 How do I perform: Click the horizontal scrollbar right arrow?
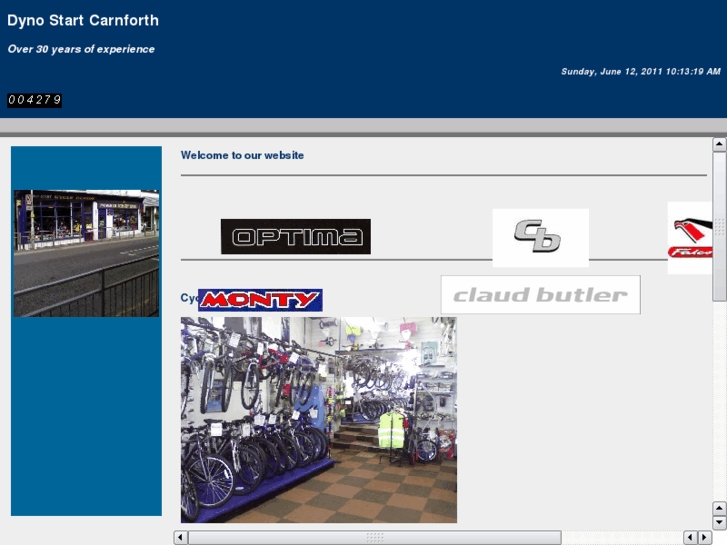tap(705, 538)
